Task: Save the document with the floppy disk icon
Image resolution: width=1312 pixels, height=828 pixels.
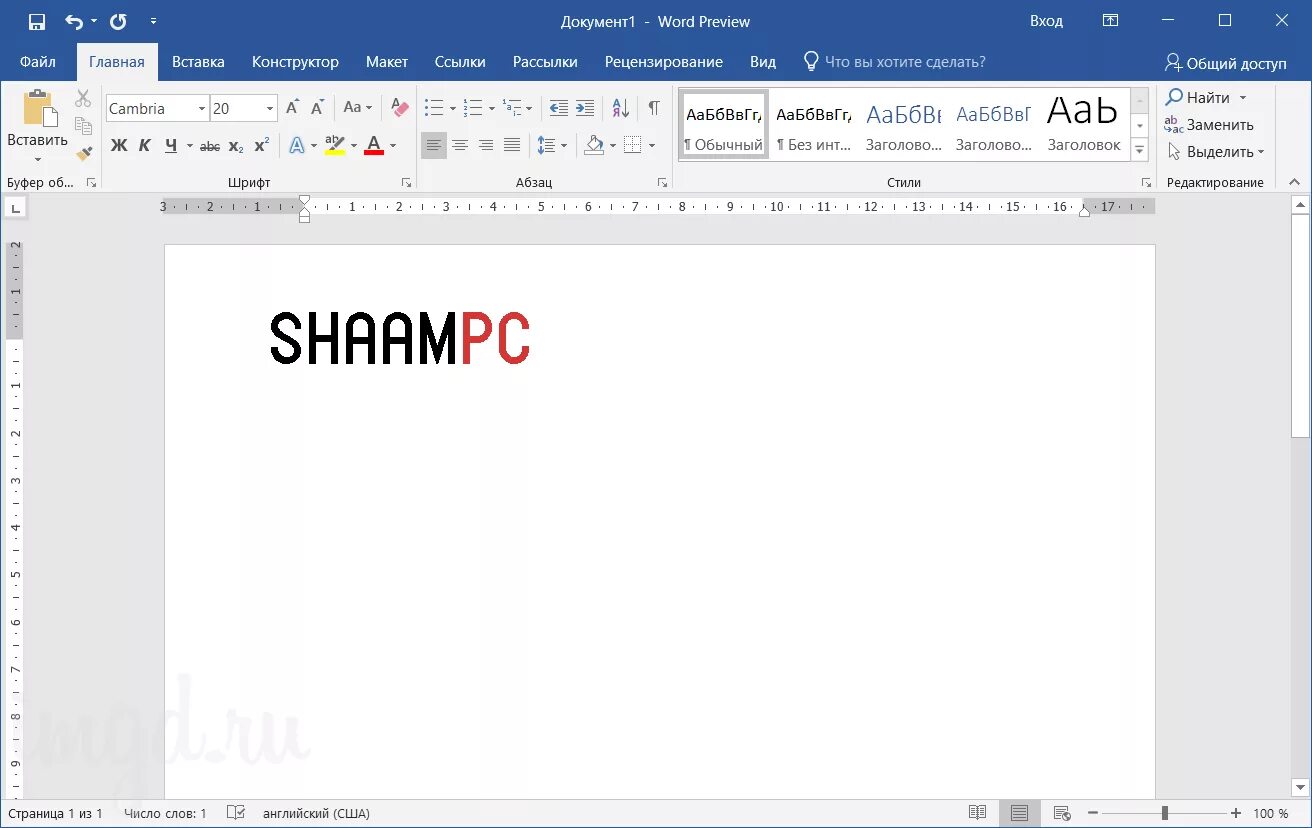Action: [x=37, y=21]
